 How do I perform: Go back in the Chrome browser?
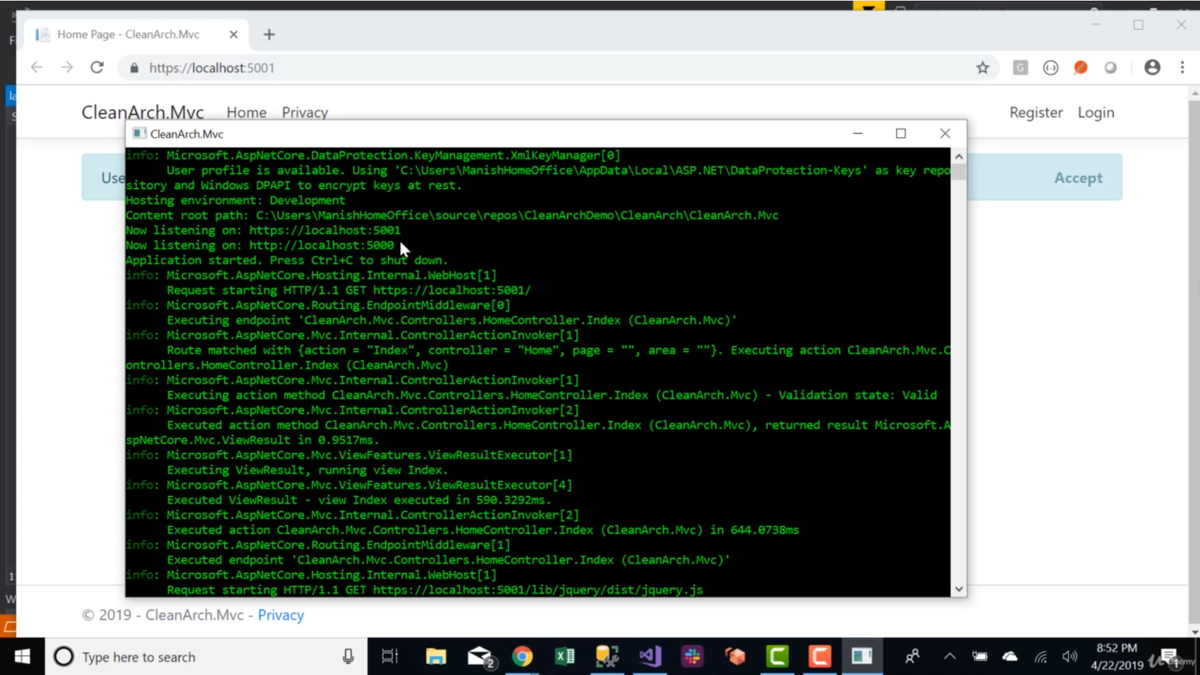coord(37,67)
